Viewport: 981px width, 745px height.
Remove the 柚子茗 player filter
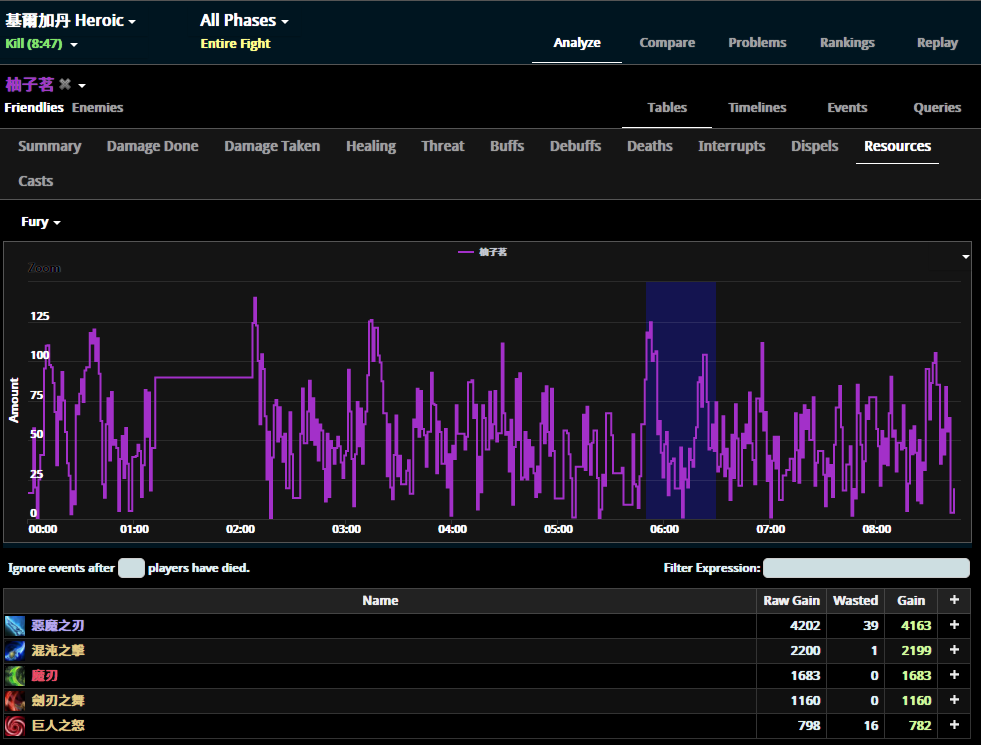pos(64,84)
